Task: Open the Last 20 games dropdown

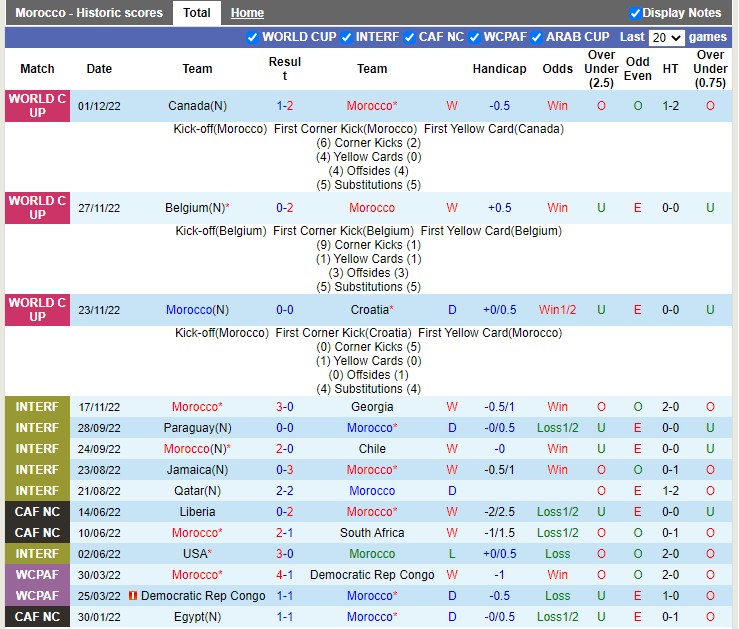Action: click(x=666, y=38)
